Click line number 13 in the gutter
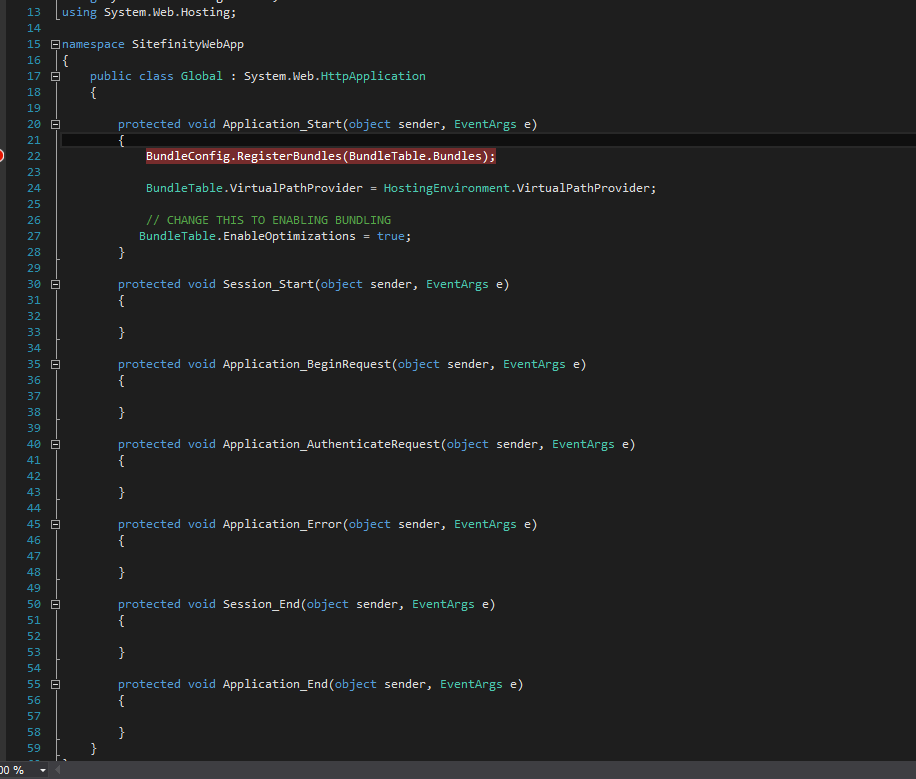The height and width of the screenshot is (779, 916). [33, 11]
